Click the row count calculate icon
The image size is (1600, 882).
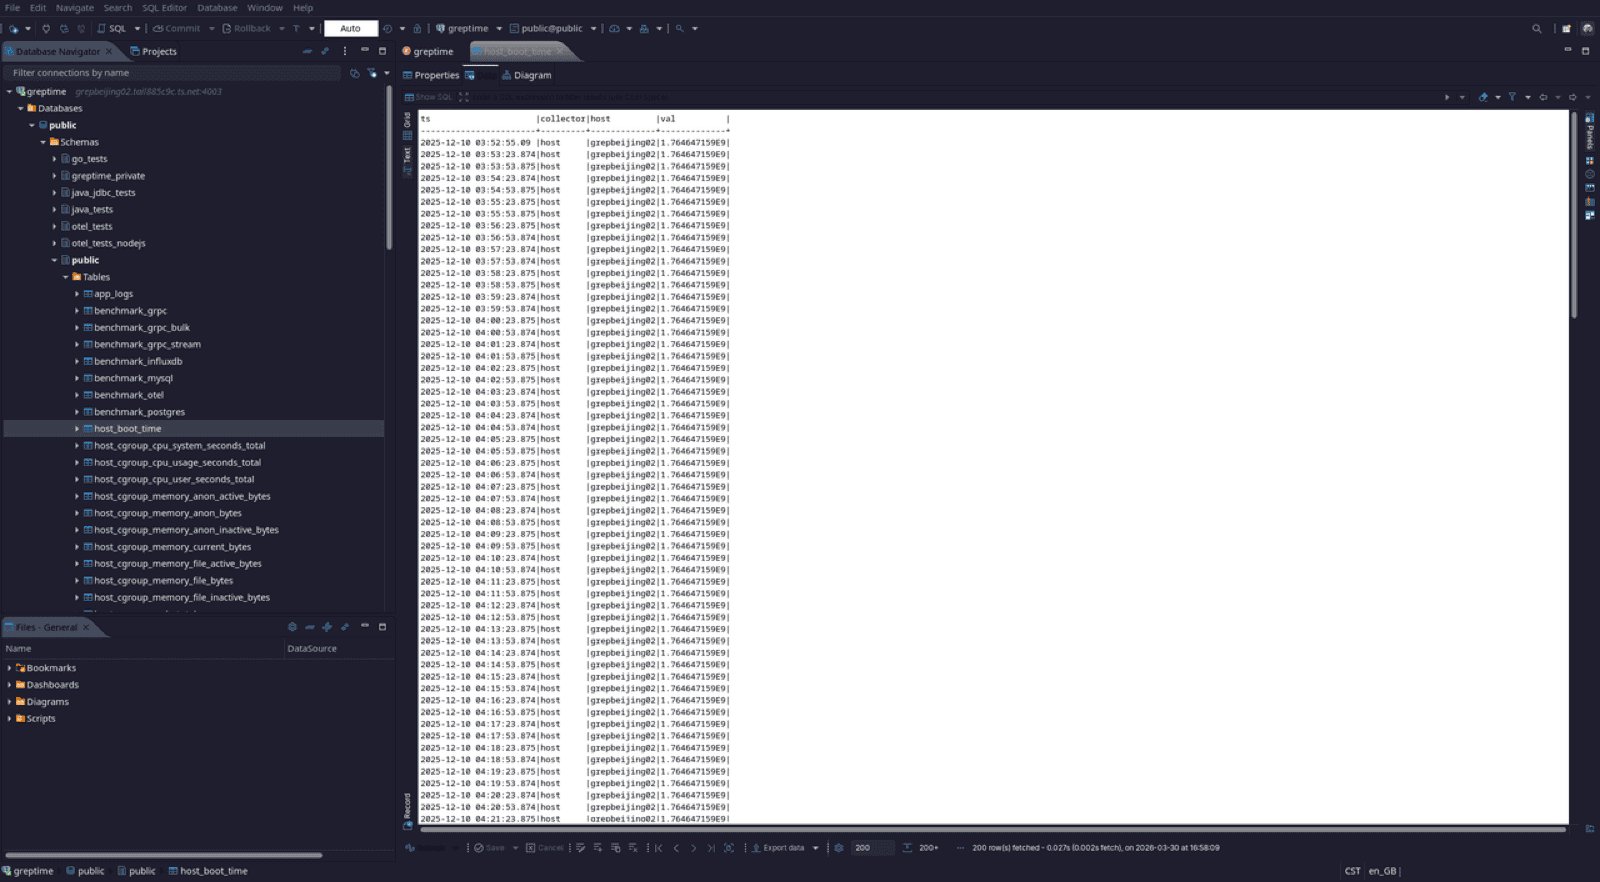(907, 847)
